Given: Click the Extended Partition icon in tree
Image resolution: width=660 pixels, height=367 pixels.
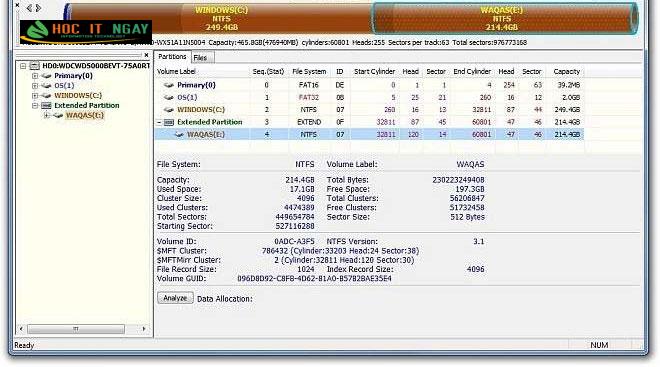Looking at the screenshot, I should coord(46,106).
